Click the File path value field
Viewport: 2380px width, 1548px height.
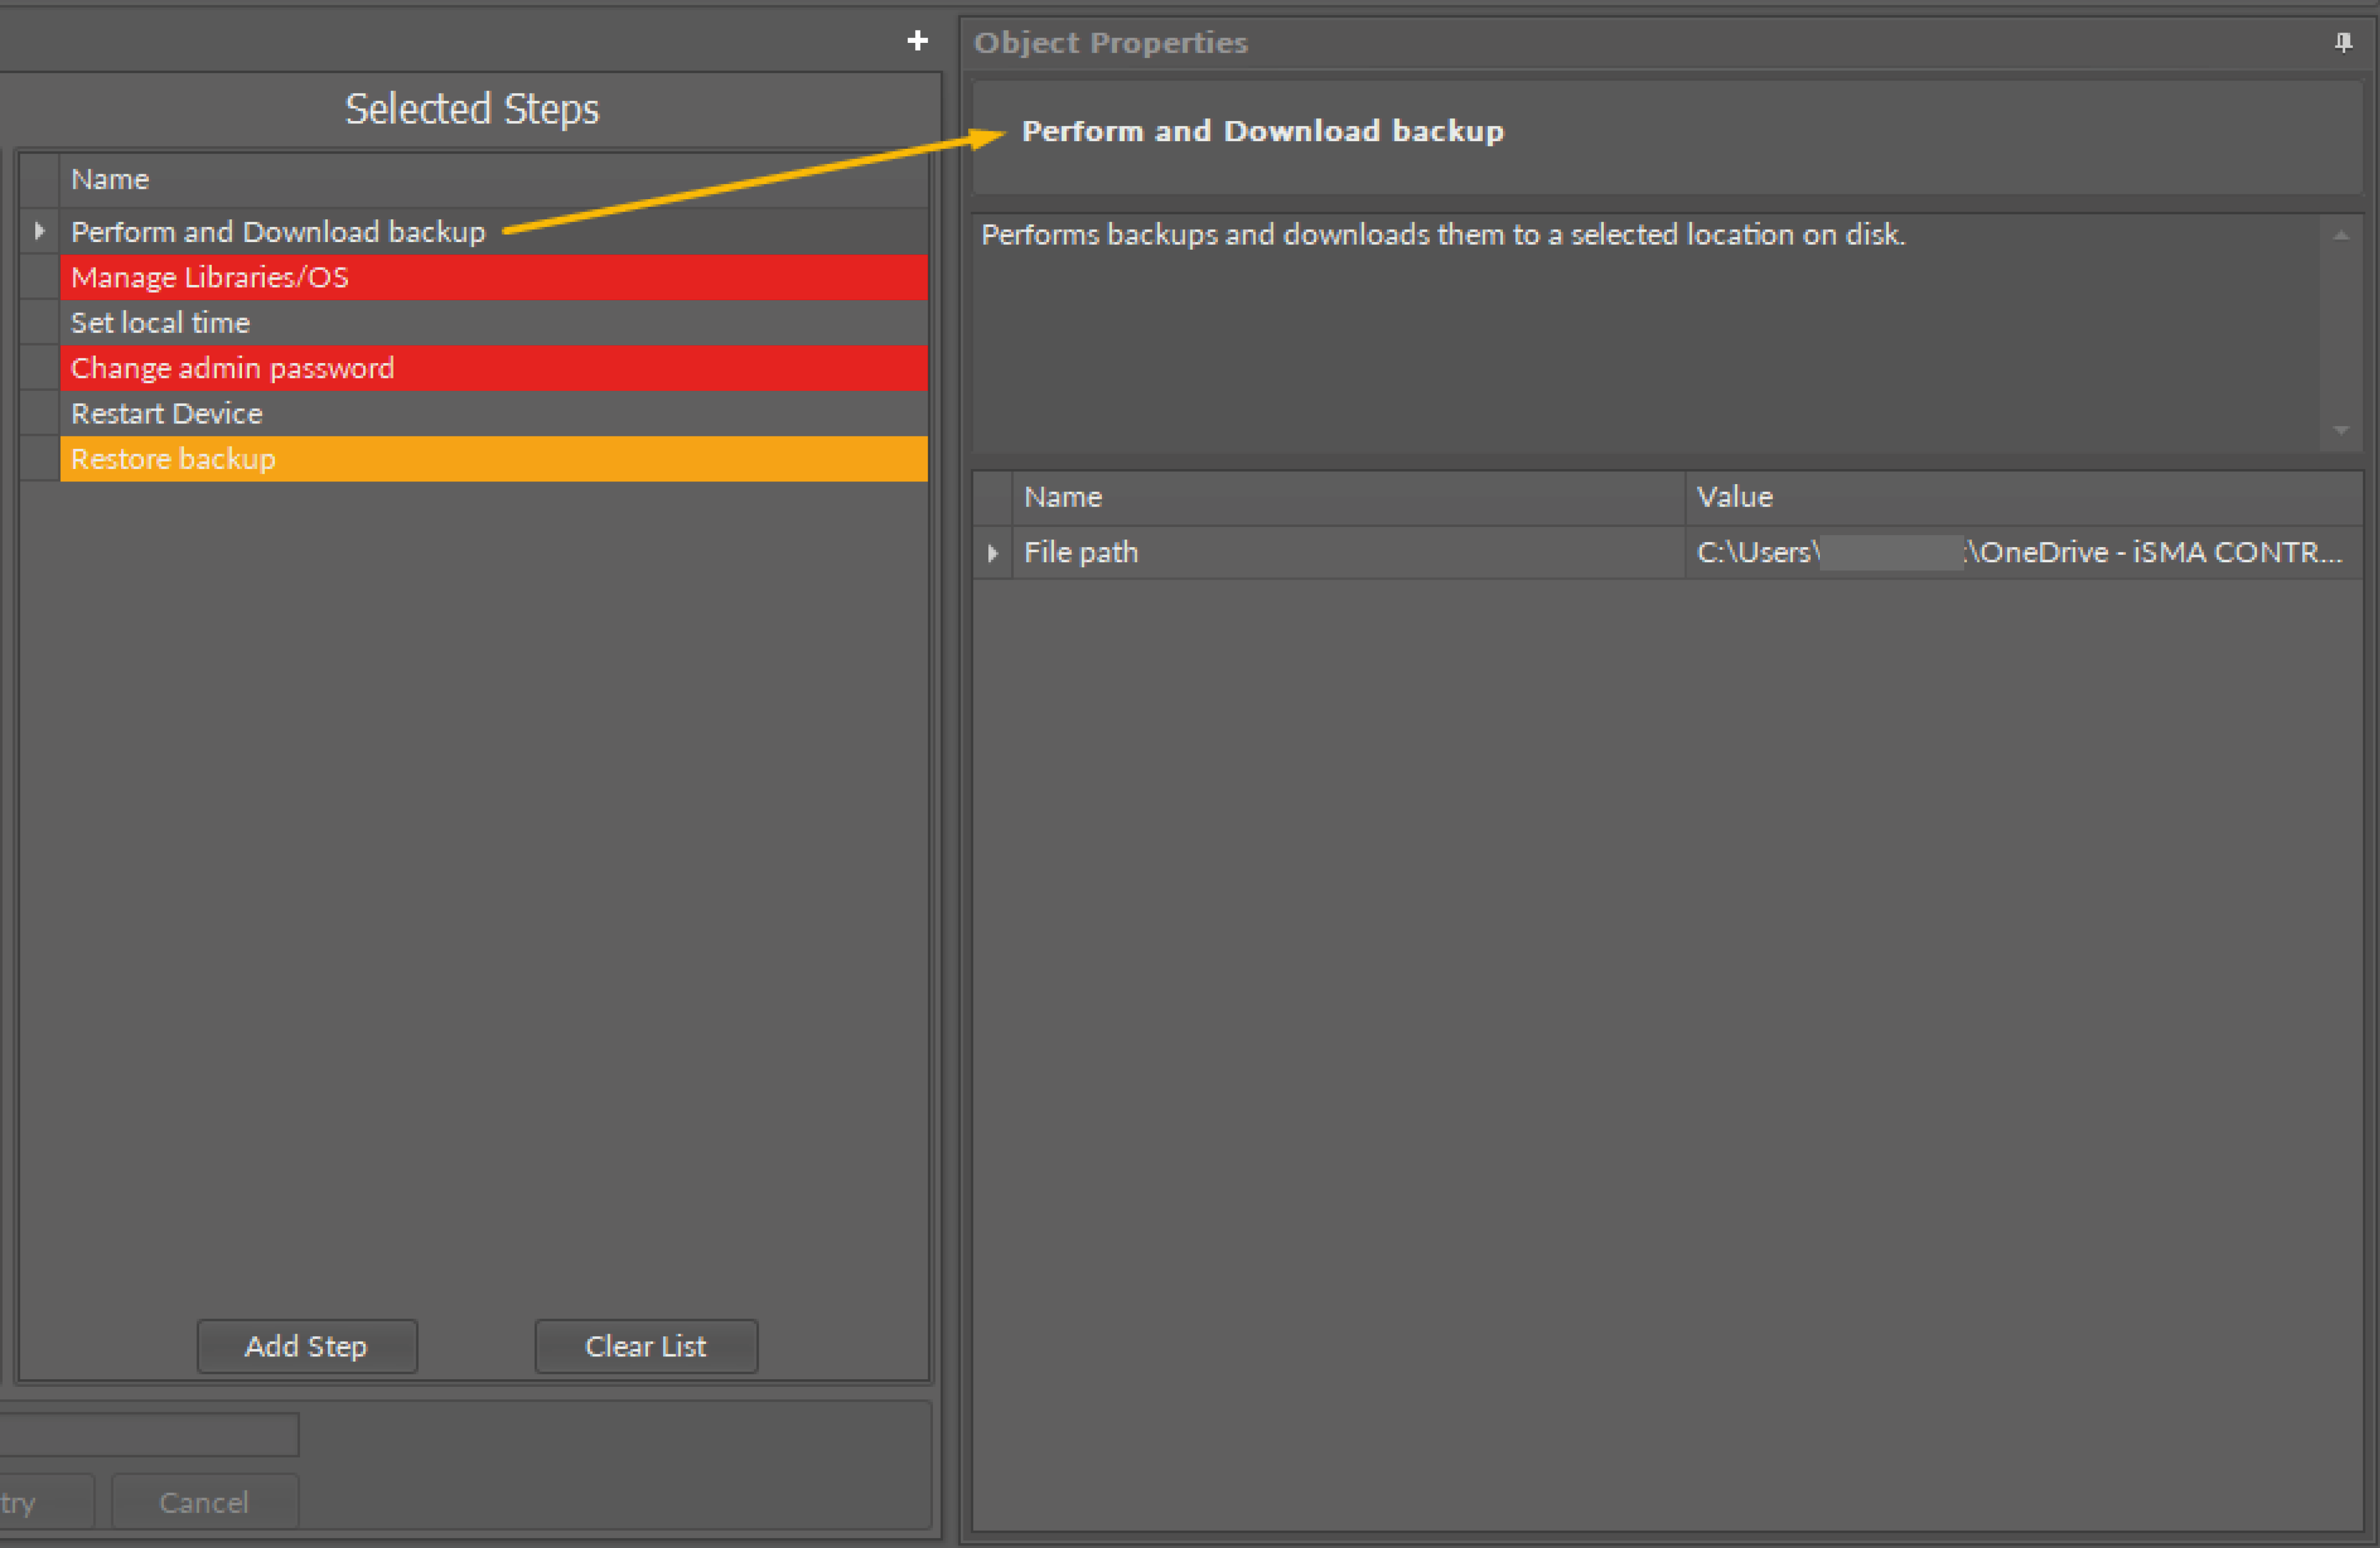point(2020,552)
